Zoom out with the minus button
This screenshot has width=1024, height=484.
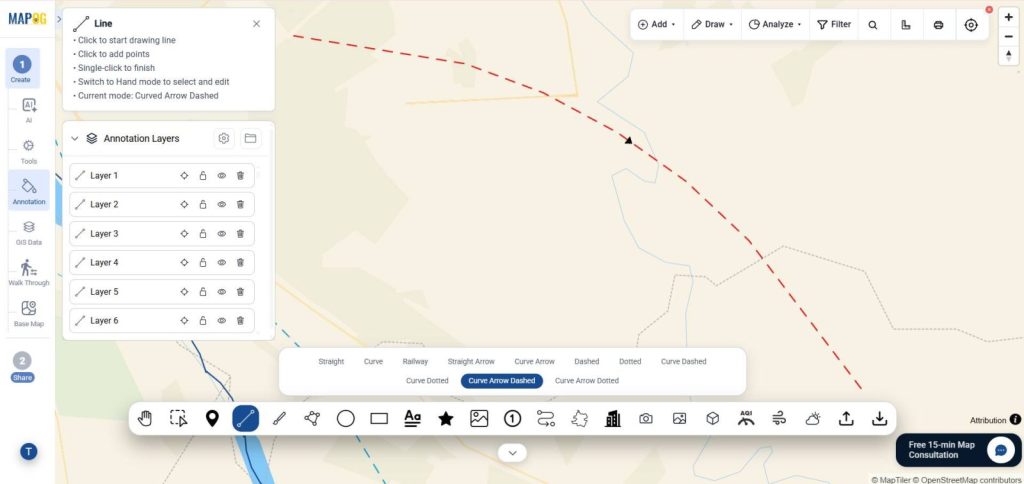pyautogui.click(x=1008, y=37)
